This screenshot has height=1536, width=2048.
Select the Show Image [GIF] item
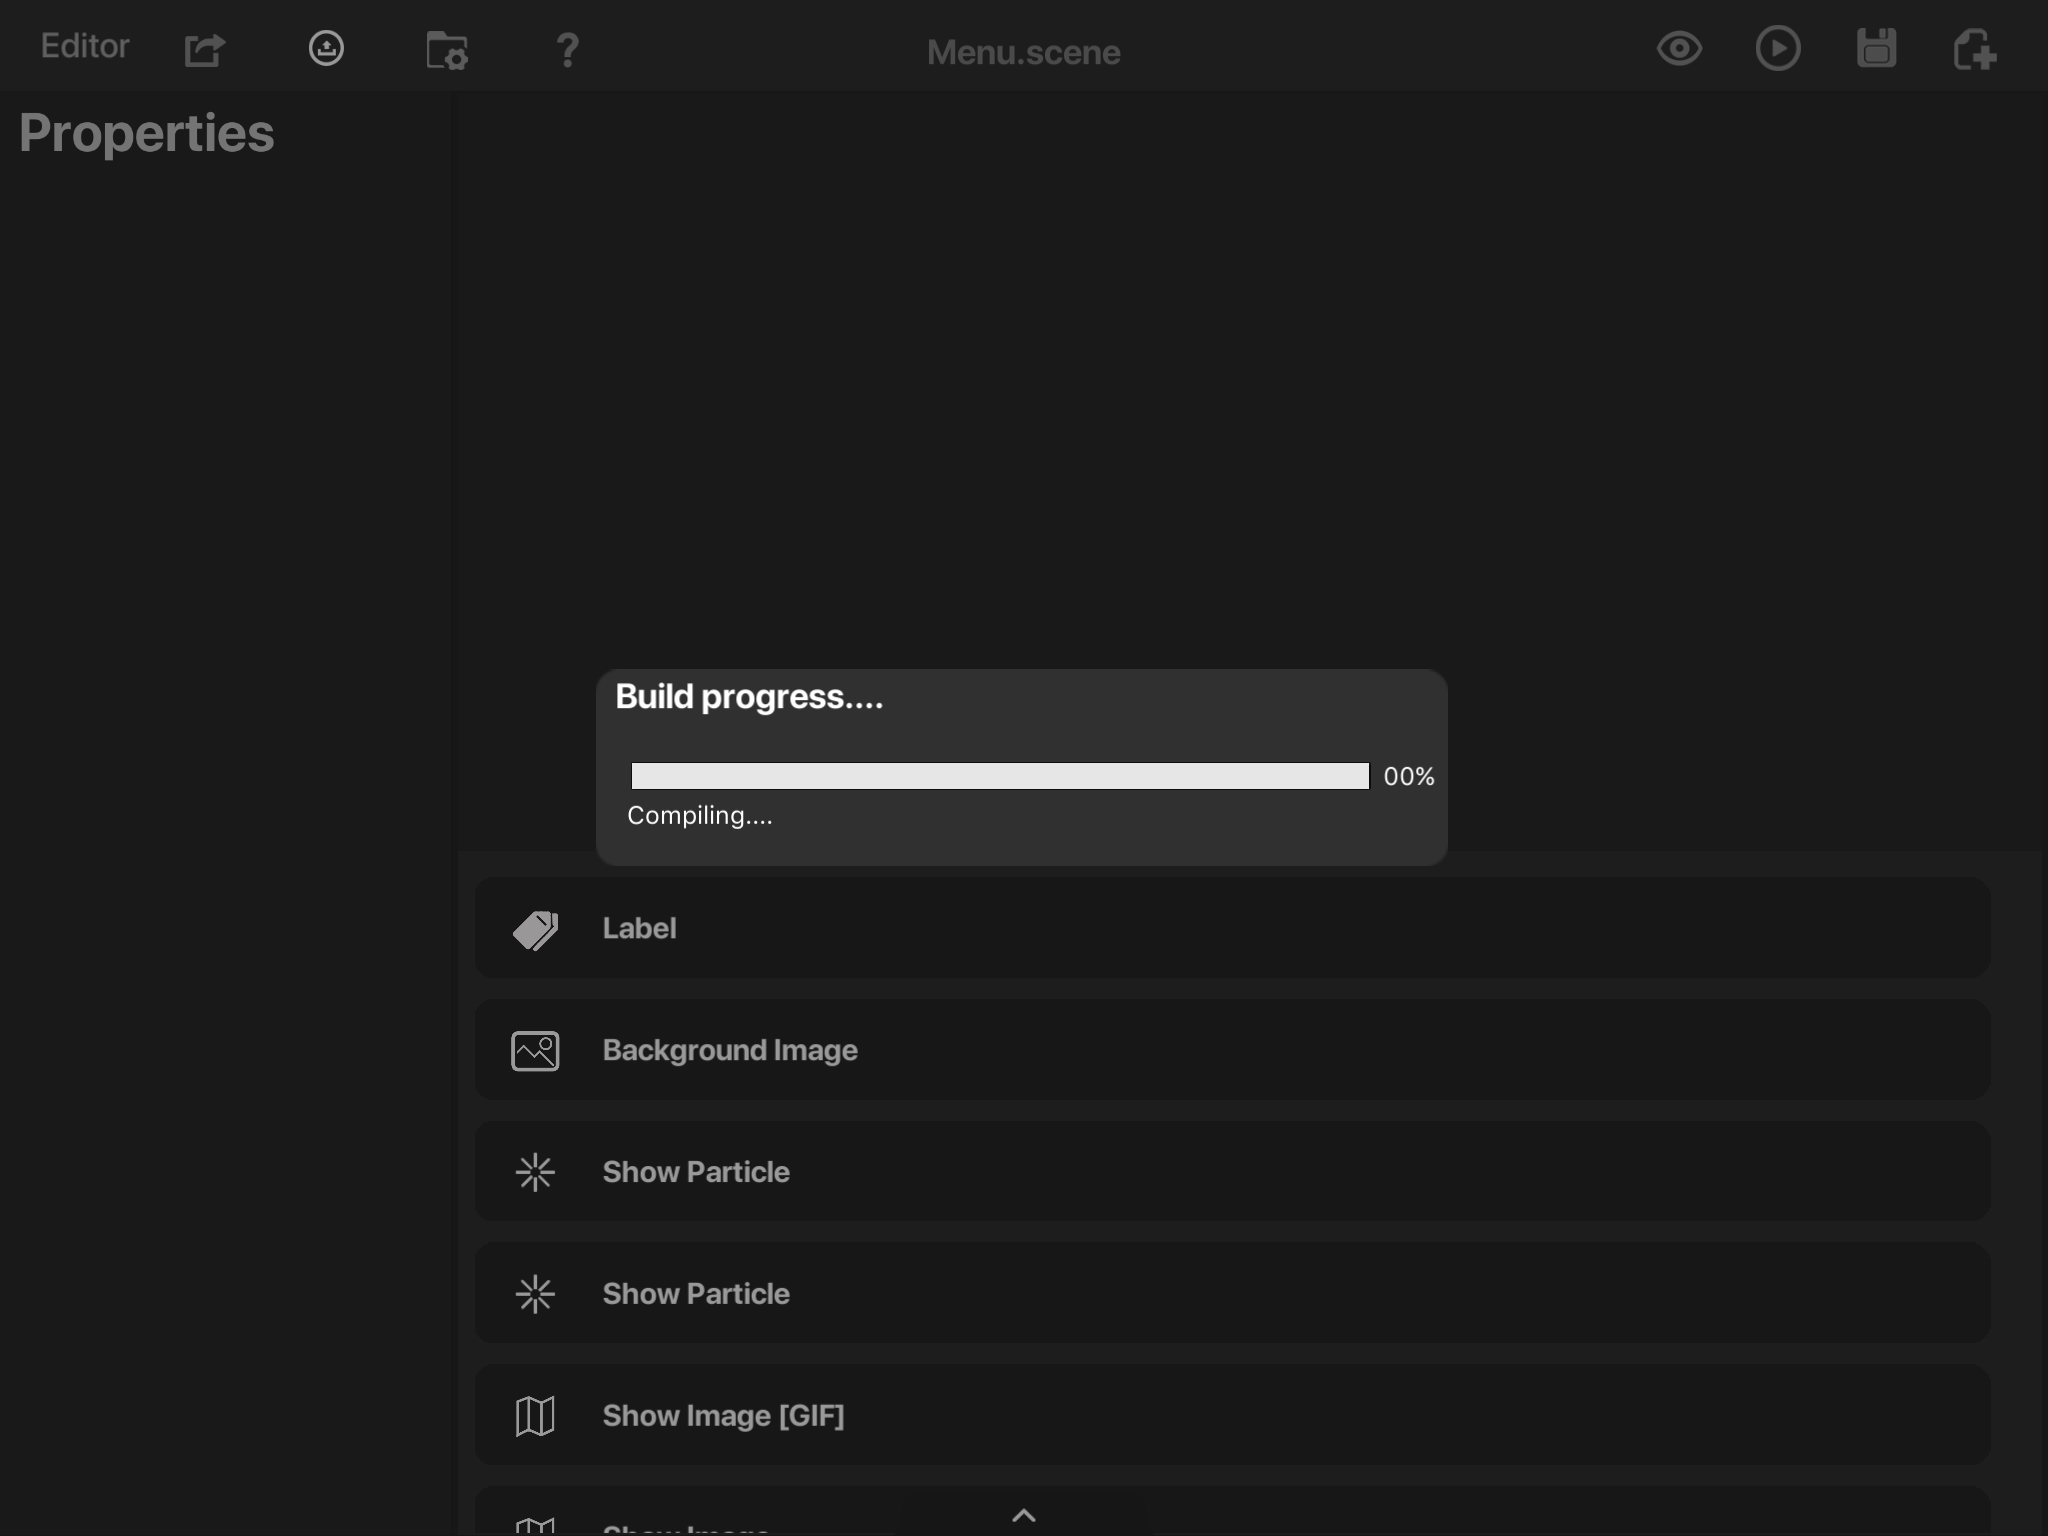coord(1232,1416)
